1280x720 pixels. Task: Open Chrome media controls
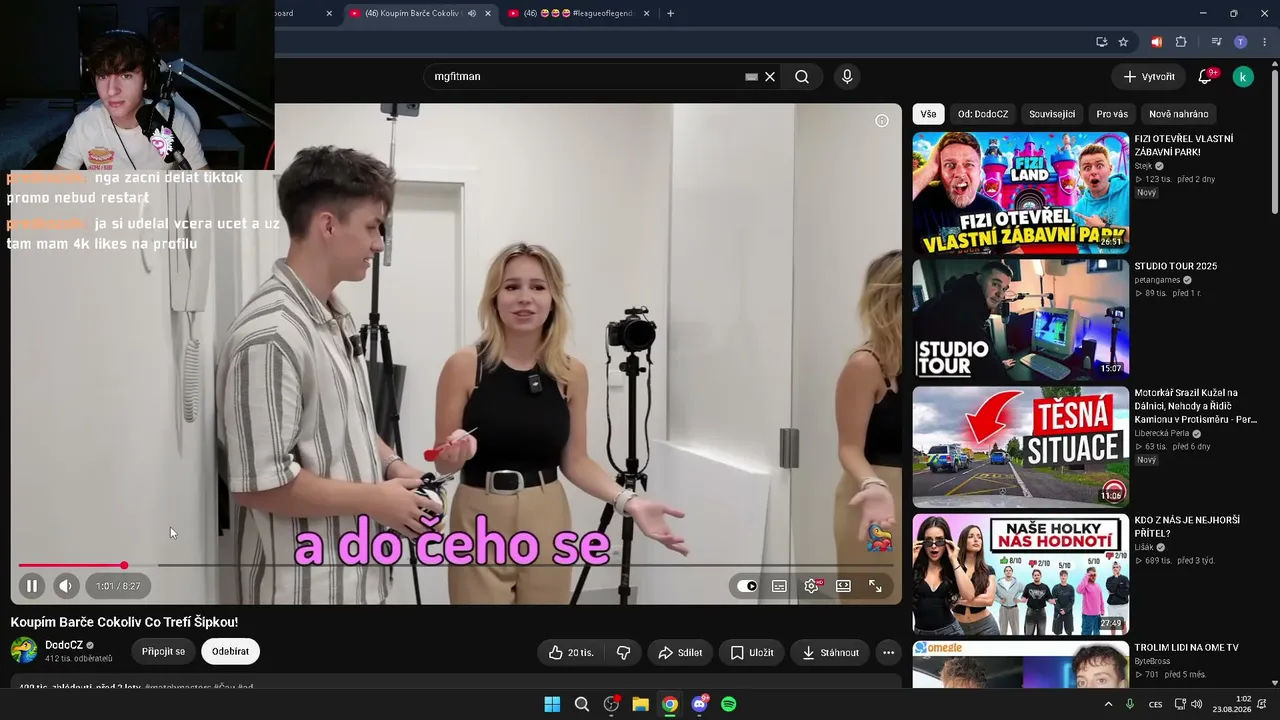(x=1216, y=42)
